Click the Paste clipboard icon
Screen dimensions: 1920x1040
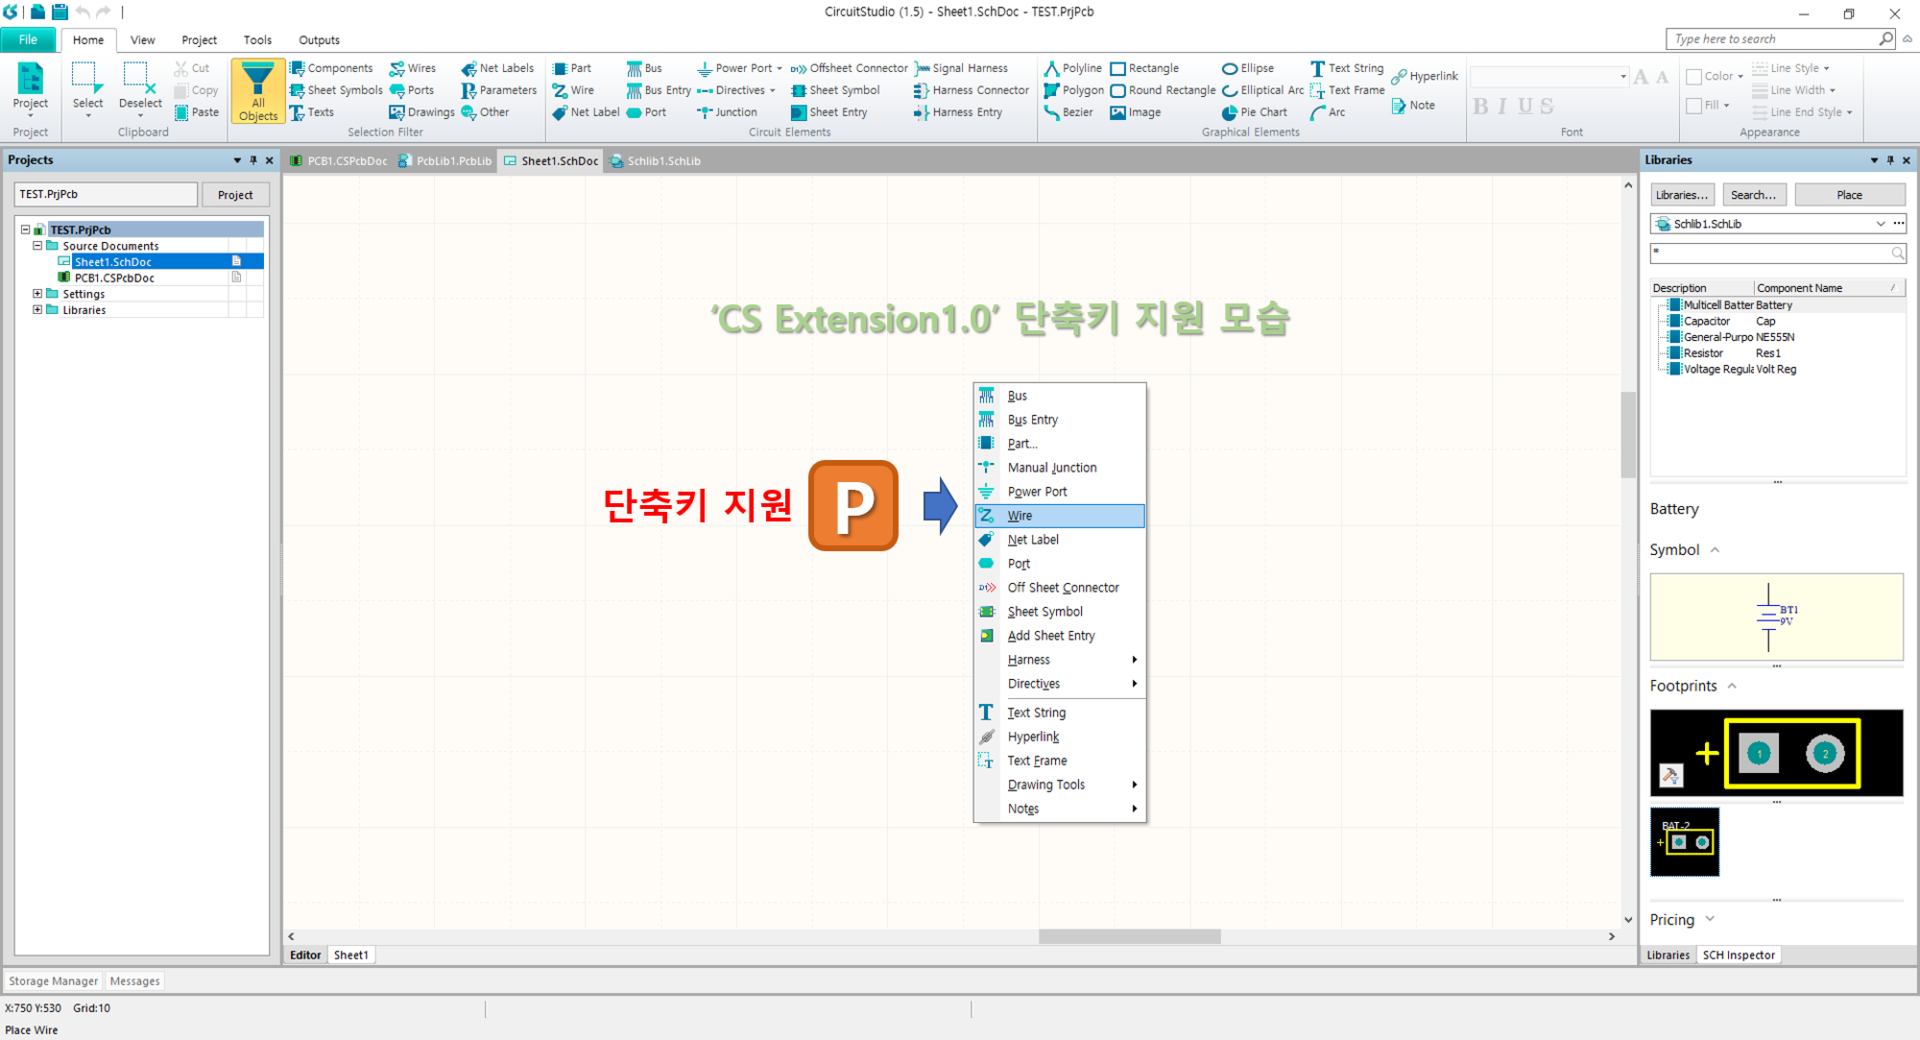click(196, 112)
